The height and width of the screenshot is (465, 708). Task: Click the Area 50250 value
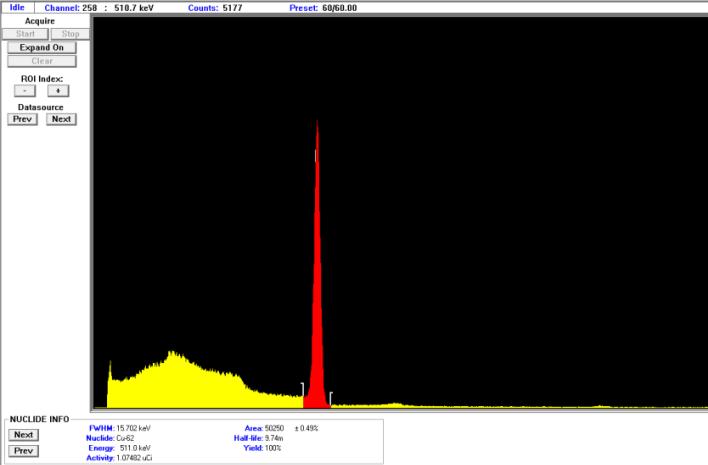coord(274,428)
